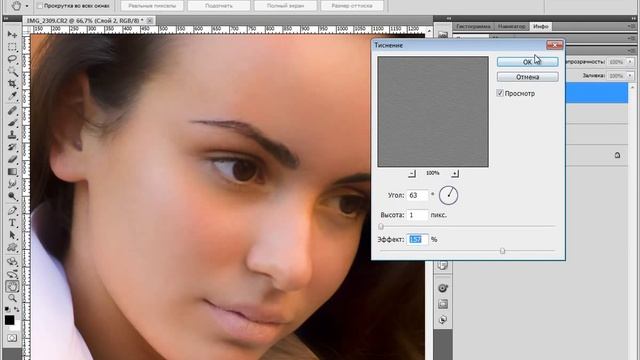The width and height of the screenshot is (640, 360).
Task: Click the Эффект percentage input field
Action: pos(418,239)
